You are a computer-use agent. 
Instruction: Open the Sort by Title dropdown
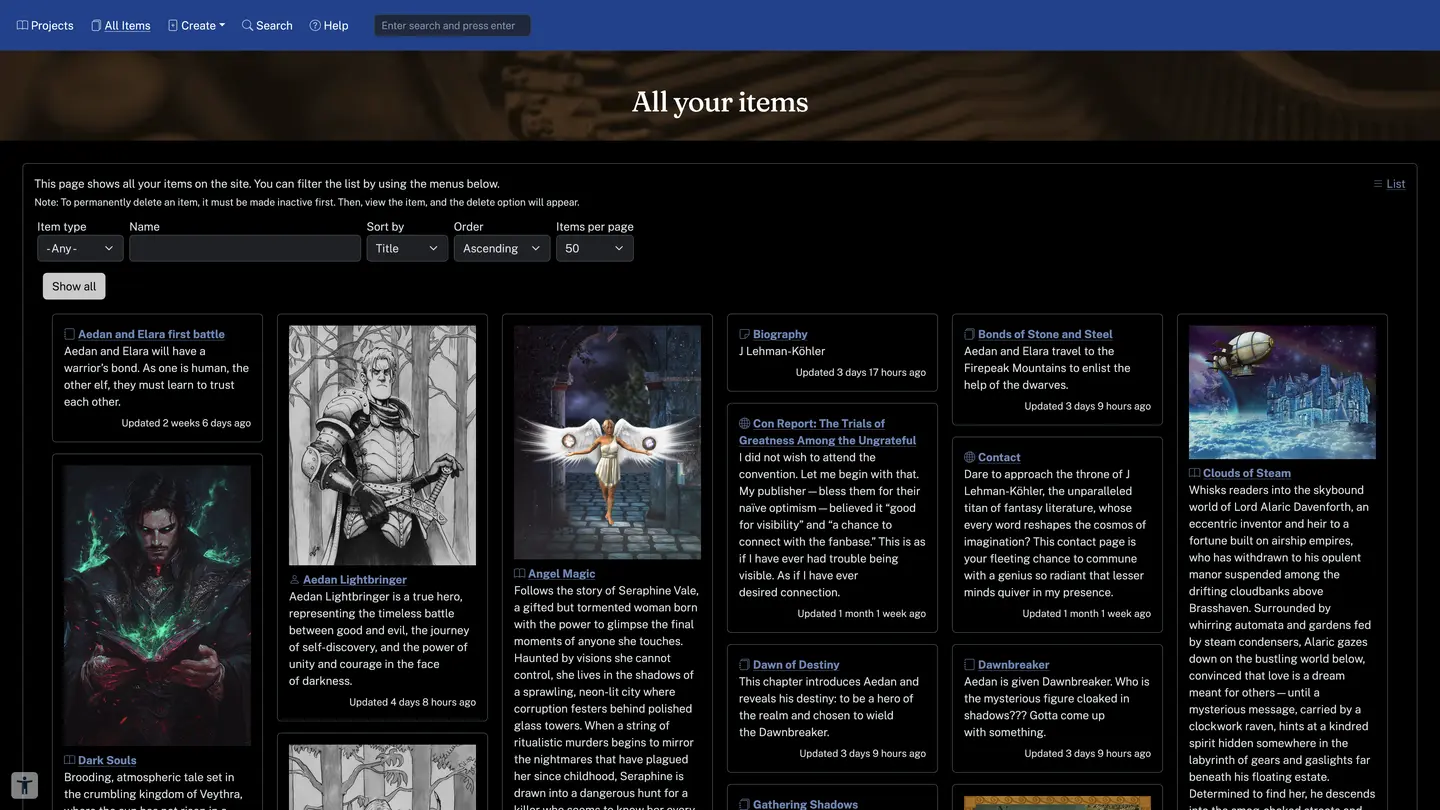[406, 249]
